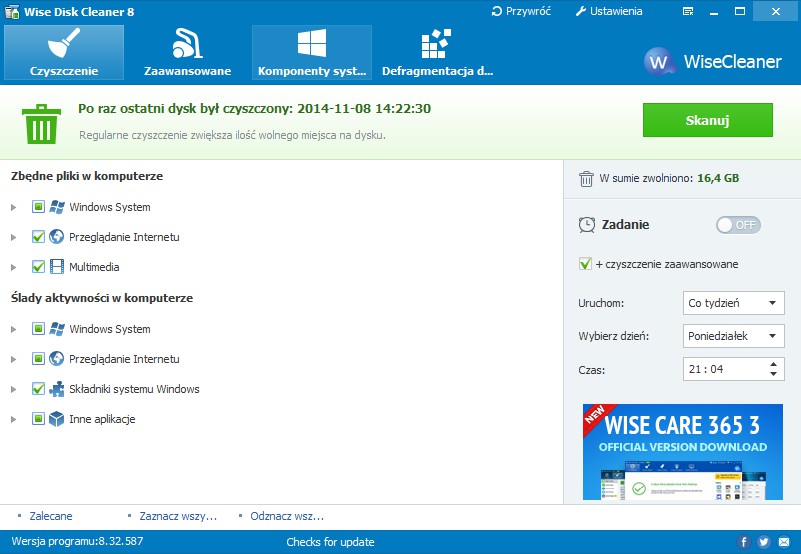This screenshot has height=554, width=801.
Task: Uncheck the Multimedia checkbox
Action: point(38,267)
